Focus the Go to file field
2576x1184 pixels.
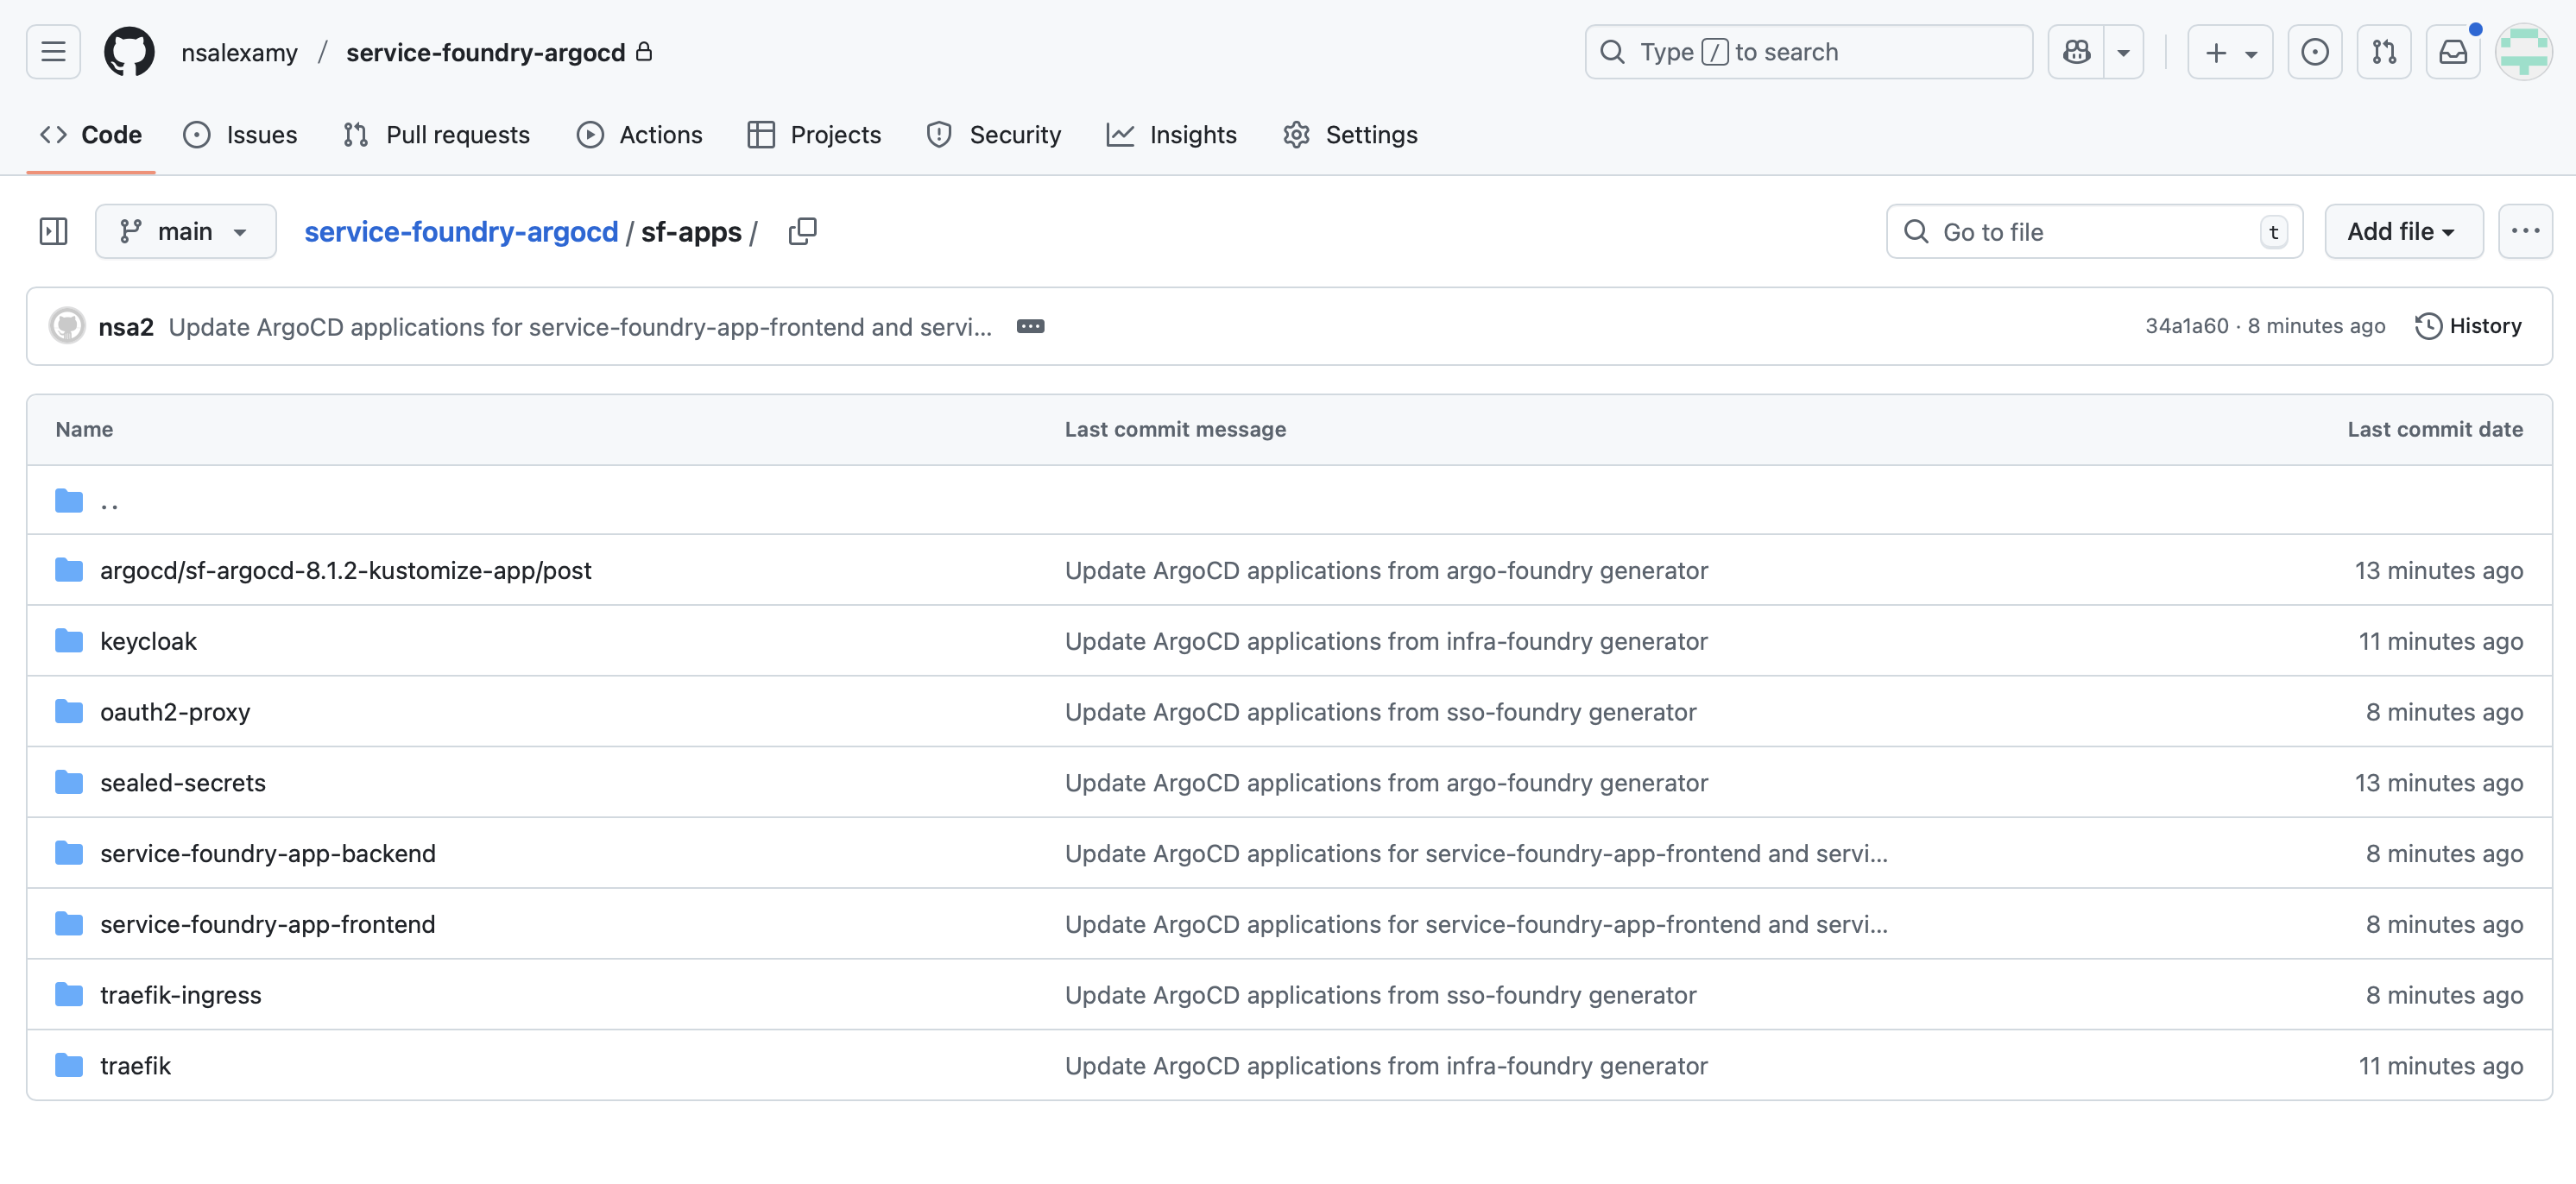click(2094, 232)
